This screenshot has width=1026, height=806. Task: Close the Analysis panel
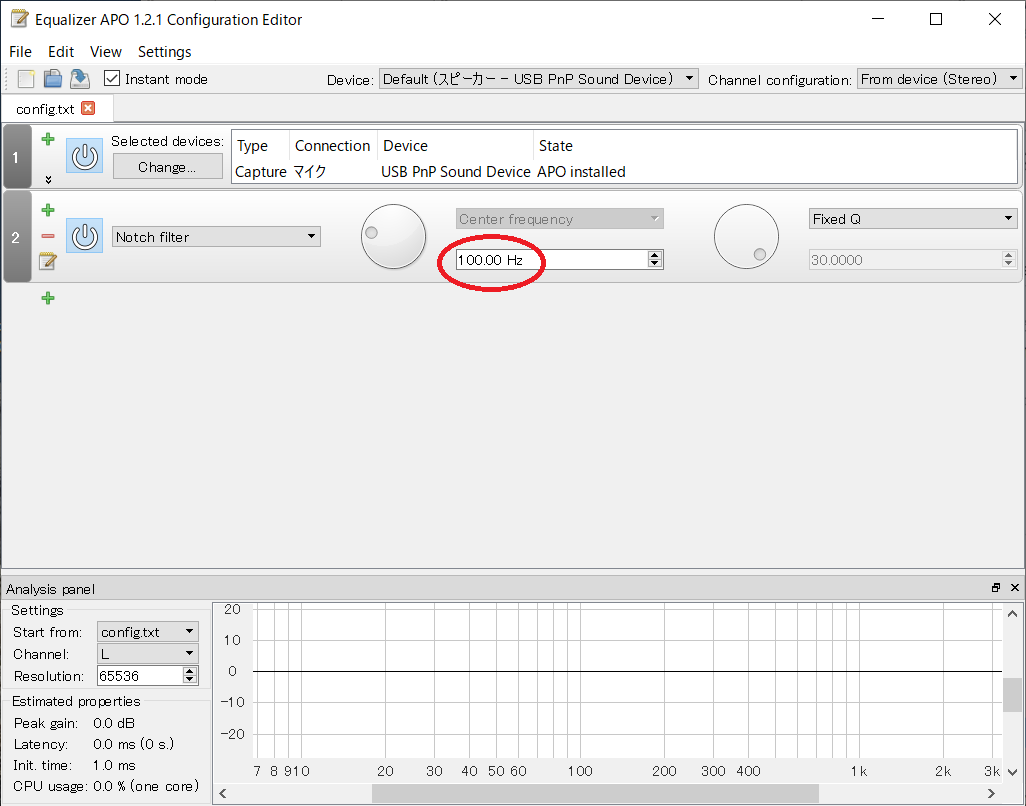click(1015, 588)
